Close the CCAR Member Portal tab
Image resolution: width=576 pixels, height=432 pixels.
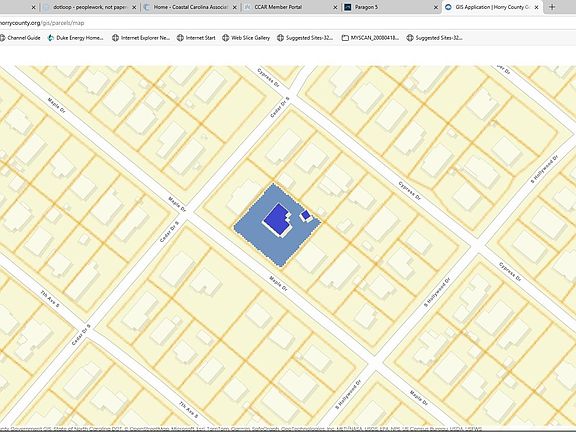pyautogui.click(x=335, y=7)
